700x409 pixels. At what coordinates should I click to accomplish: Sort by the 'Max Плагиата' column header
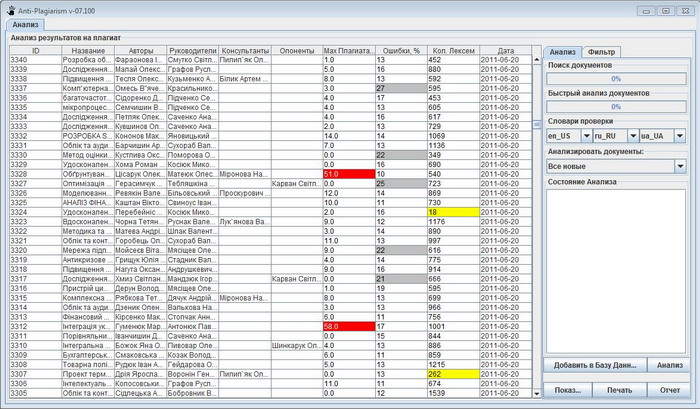click(347, 50)
